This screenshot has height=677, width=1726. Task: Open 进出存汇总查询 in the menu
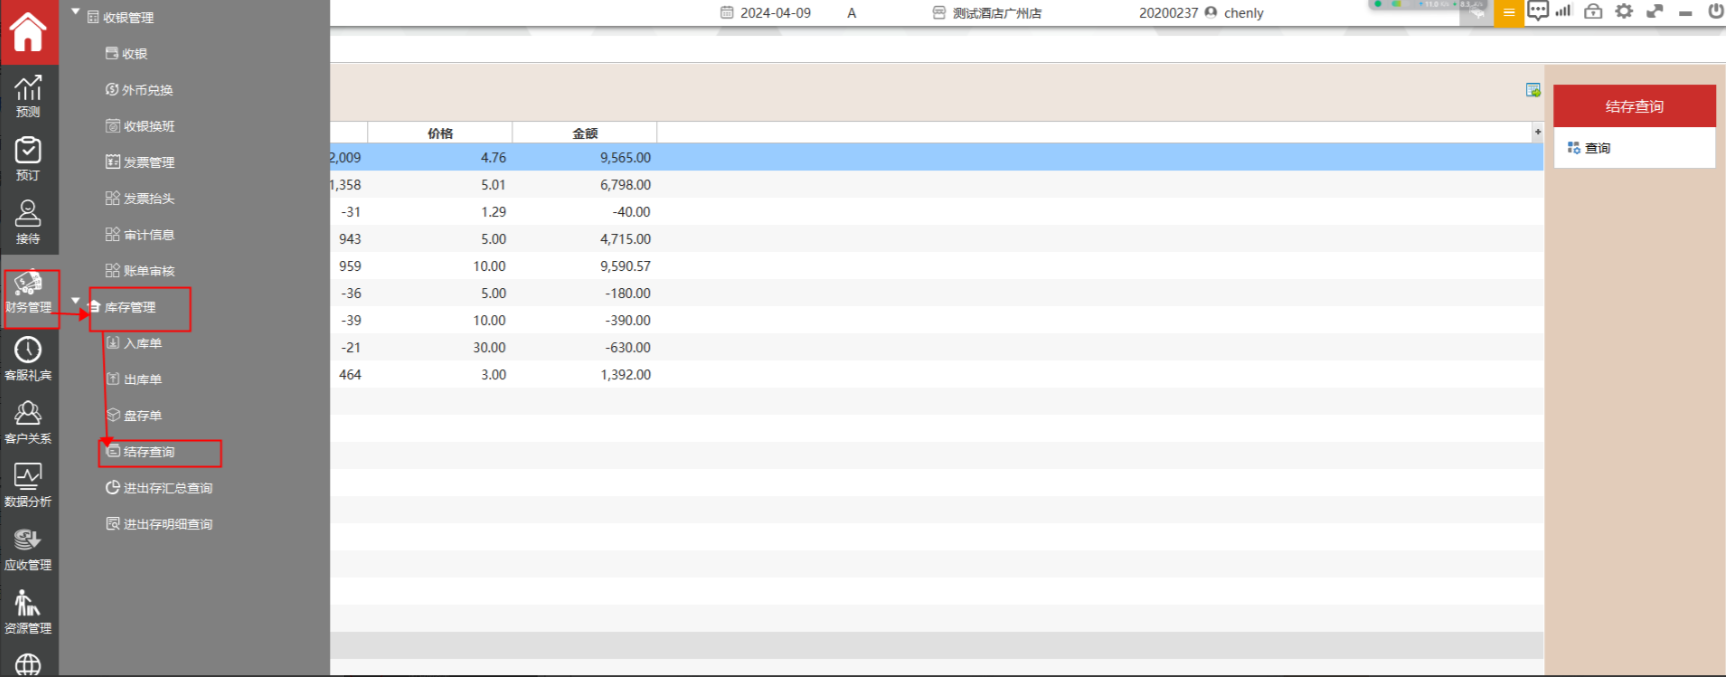pyautogui.click(x=167, y=488)
